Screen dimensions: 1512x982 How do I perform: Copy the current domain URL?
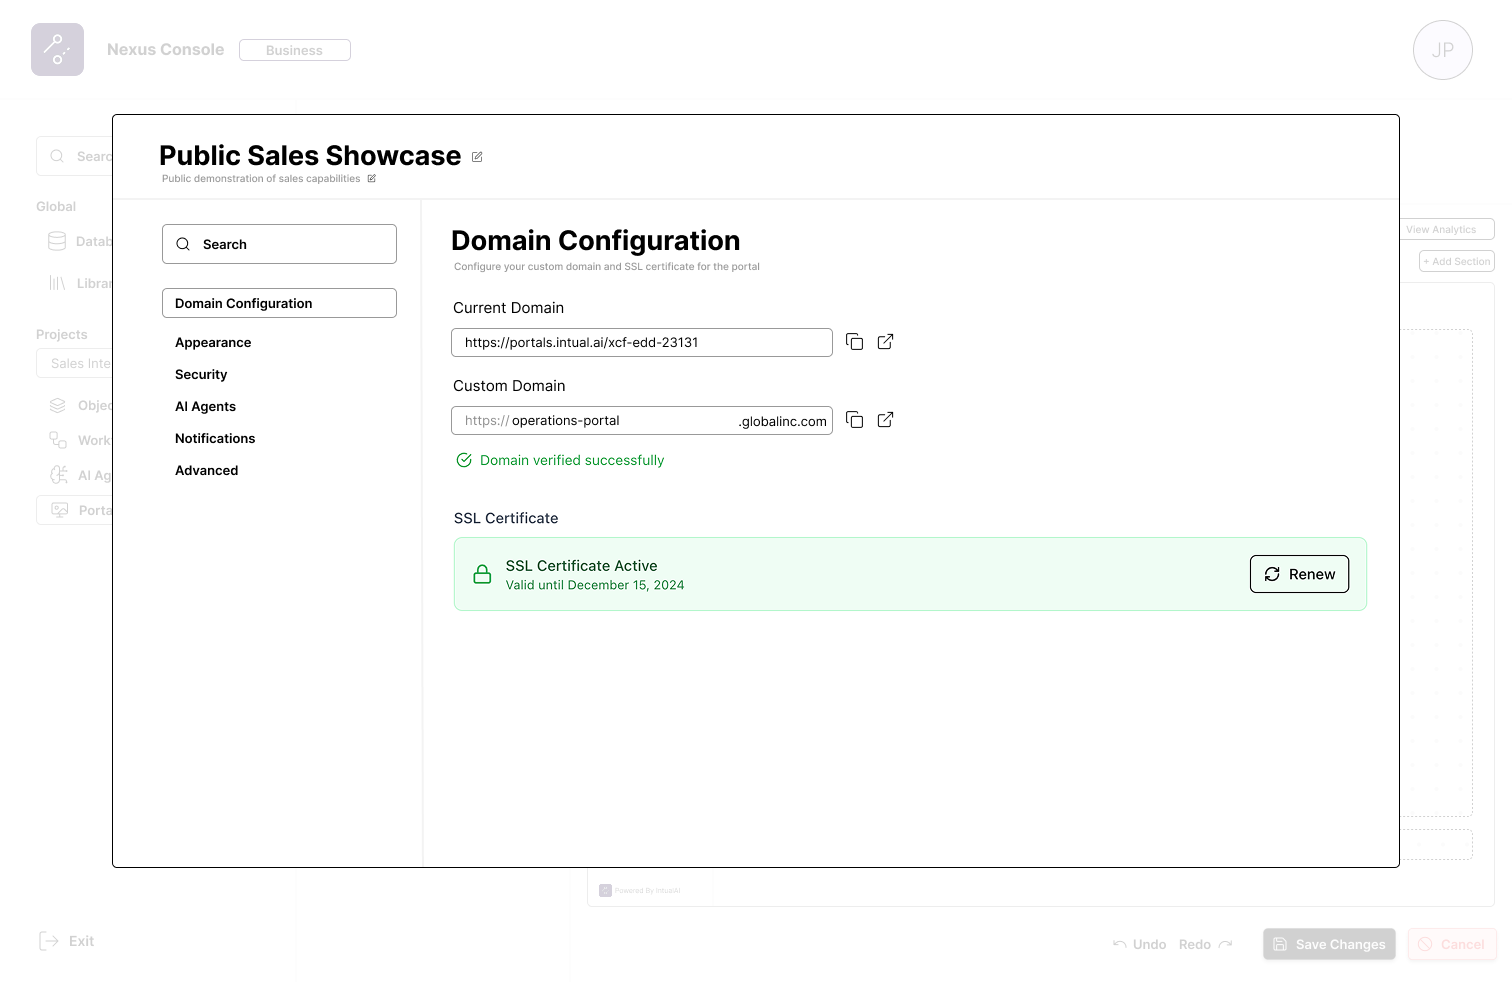(854, 342)
